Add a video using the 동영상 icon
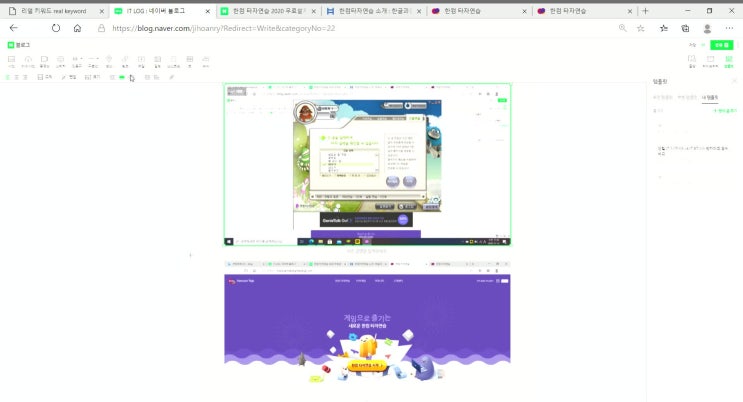This screenshot has width=743, height=402. 44,61
